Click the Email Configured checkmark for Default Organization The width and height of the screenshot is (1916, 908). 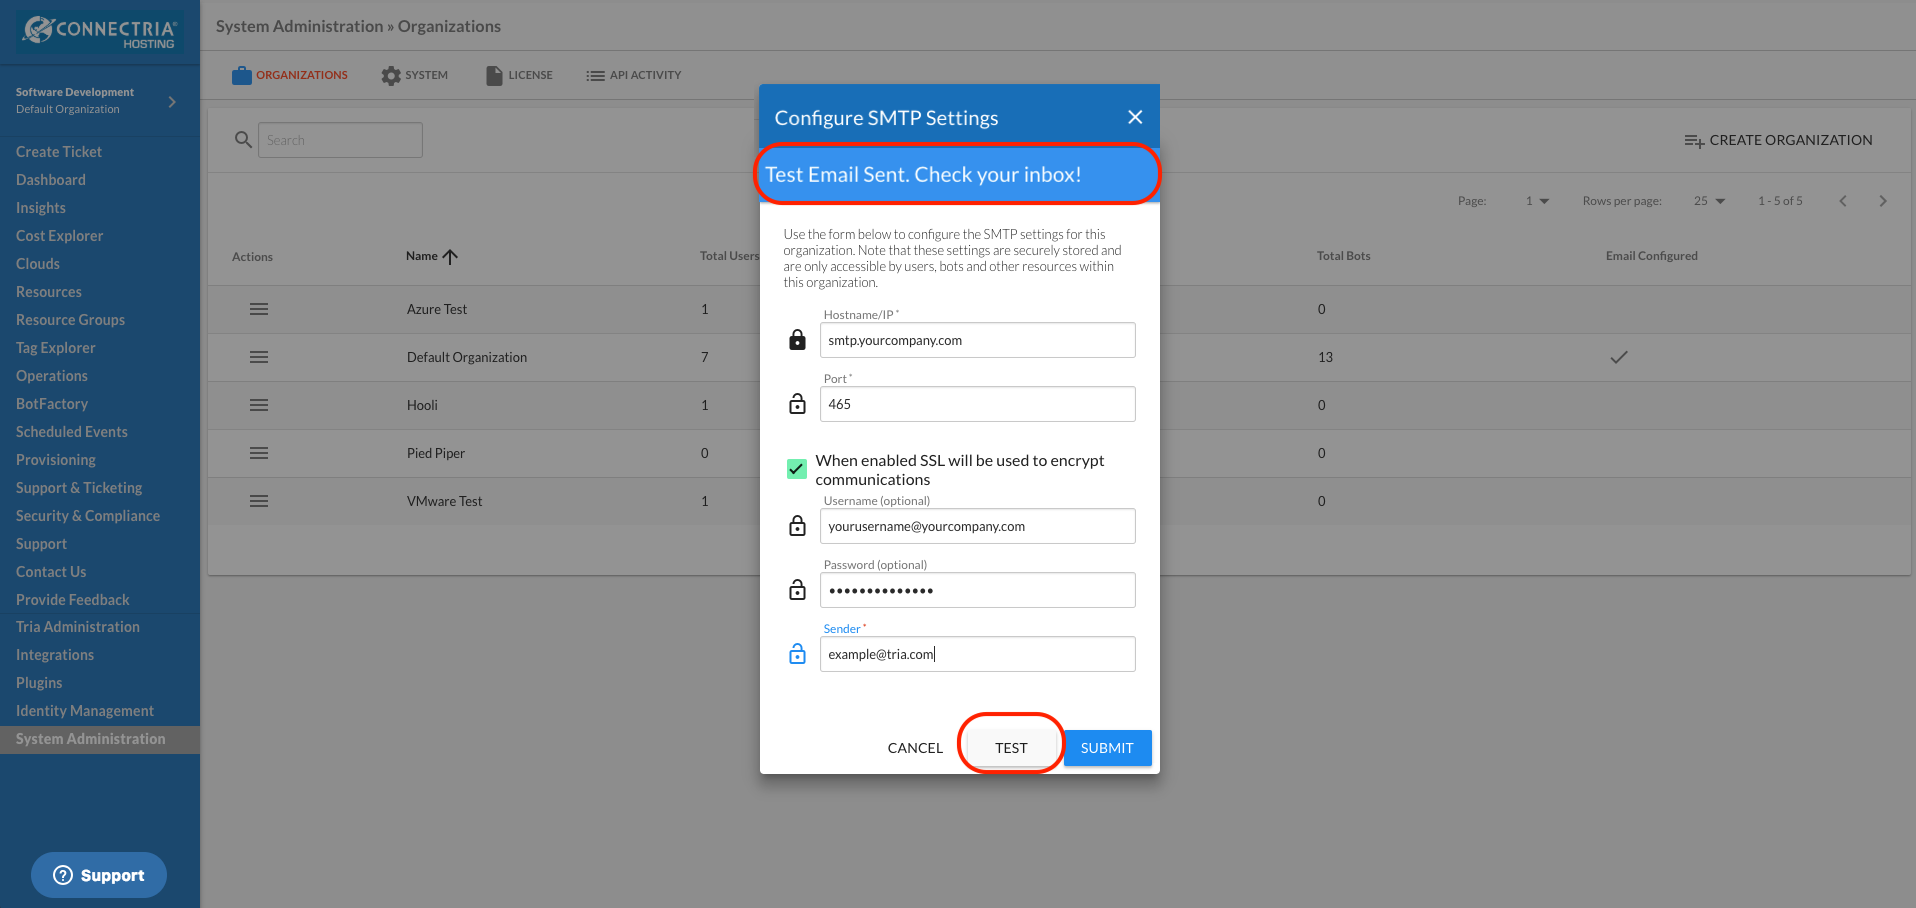pos(1619,357)
